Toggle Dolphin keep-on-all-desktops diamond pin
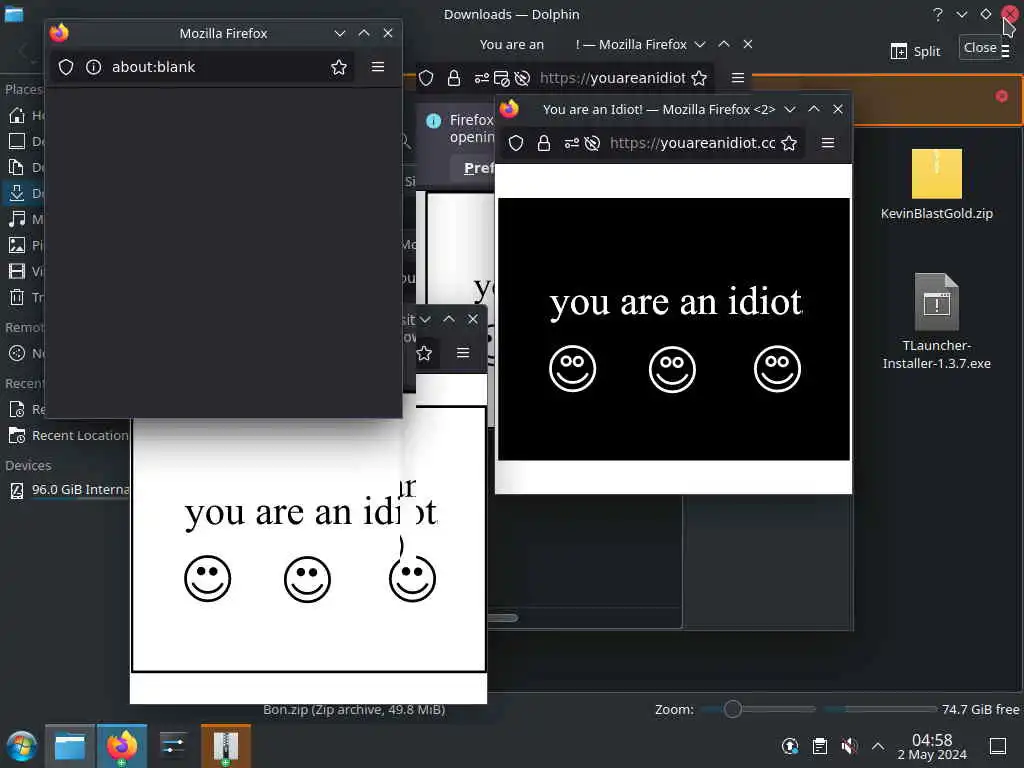 [x=985, y=14]
